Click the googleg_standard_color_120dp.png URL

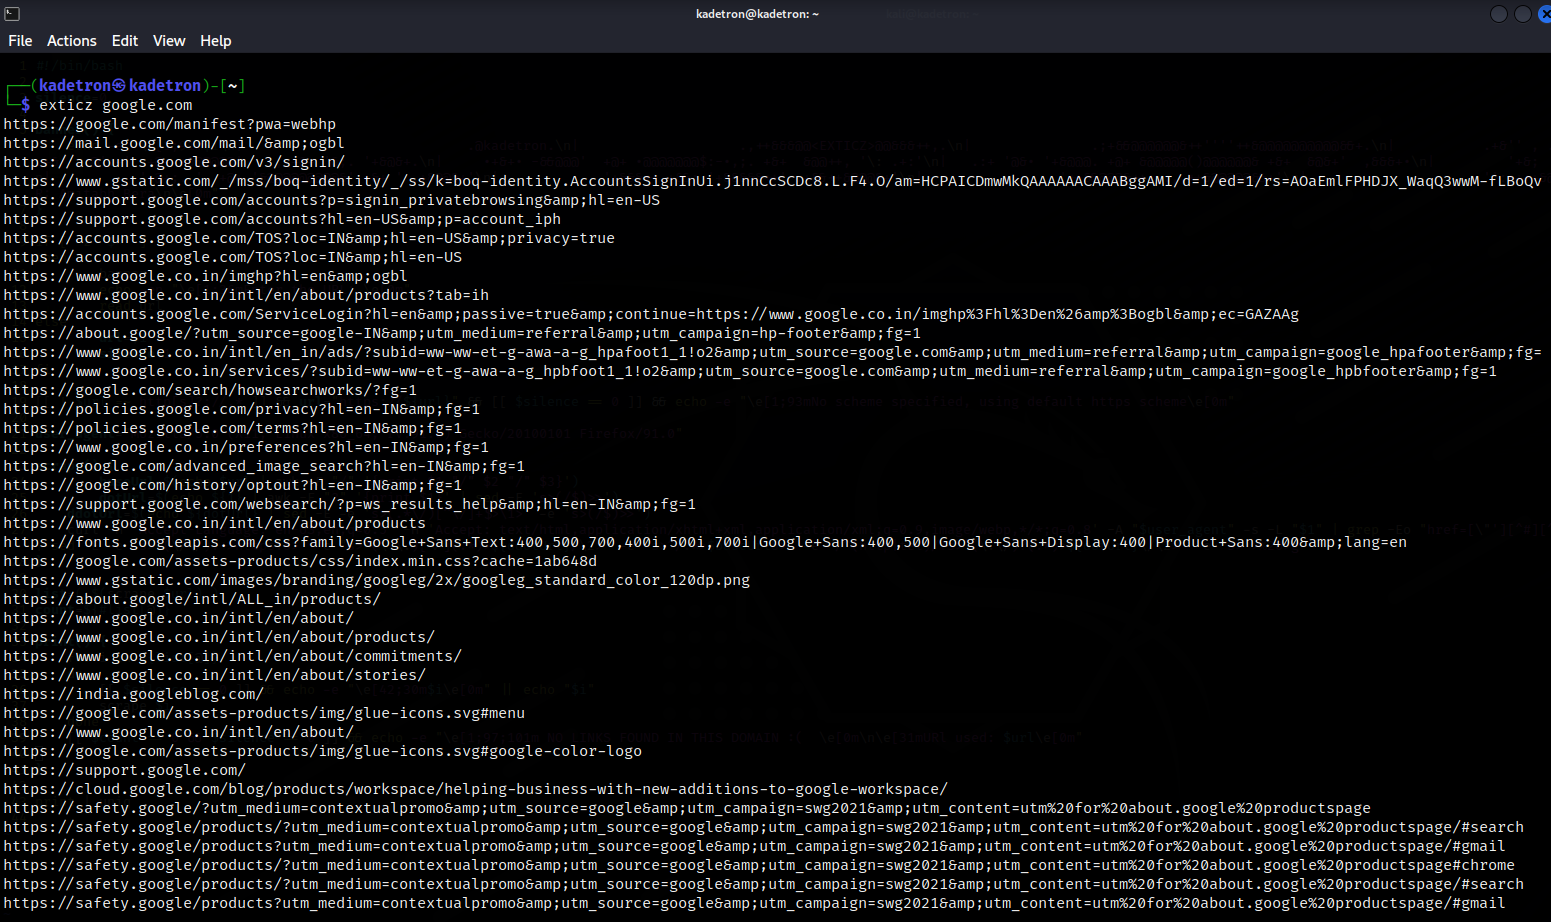[377, 580]
